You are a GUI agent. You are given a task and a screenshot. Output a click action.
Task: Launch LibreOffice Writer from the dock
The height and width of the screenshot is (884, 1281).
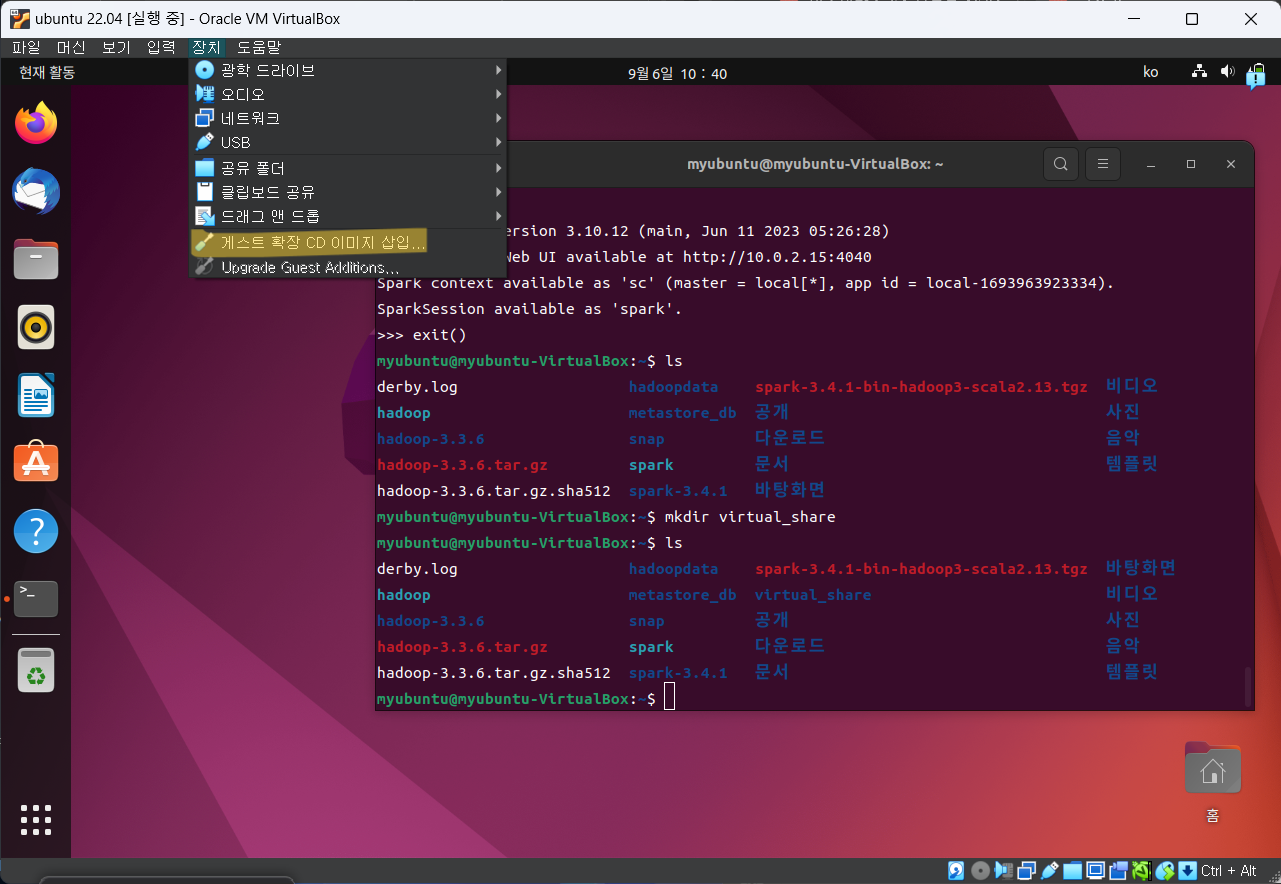(x=36, y=395)
